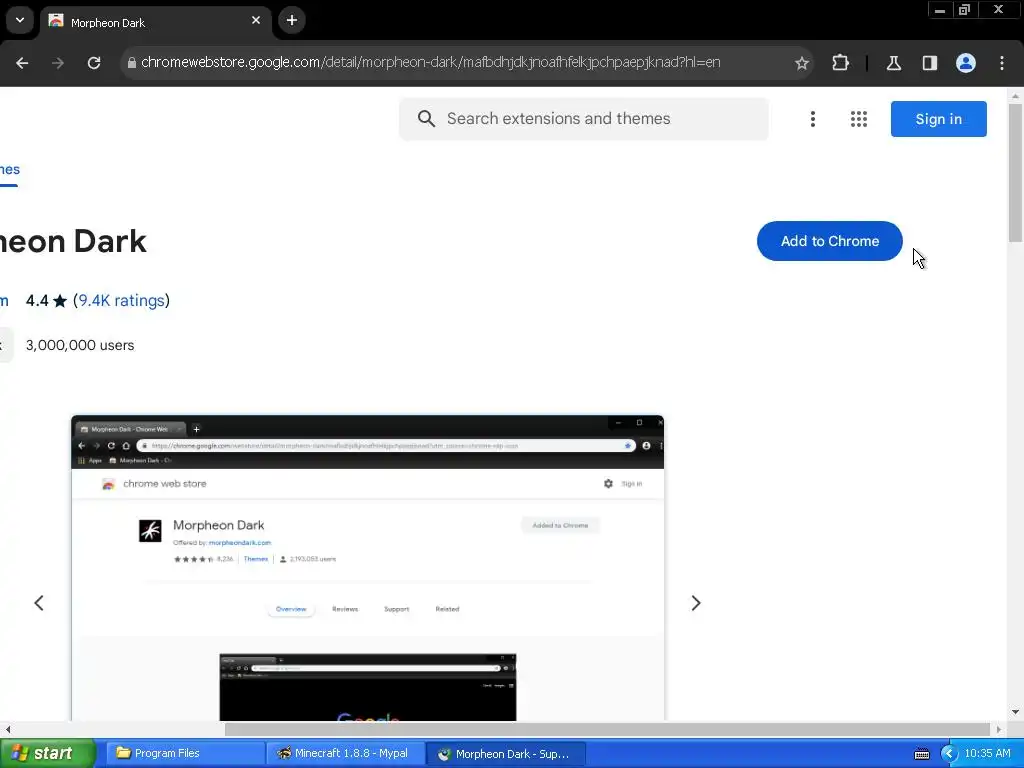Screen dimensions: 1024x768
Task: Switch to Program Files taskbar window
Action: [184, 753]
